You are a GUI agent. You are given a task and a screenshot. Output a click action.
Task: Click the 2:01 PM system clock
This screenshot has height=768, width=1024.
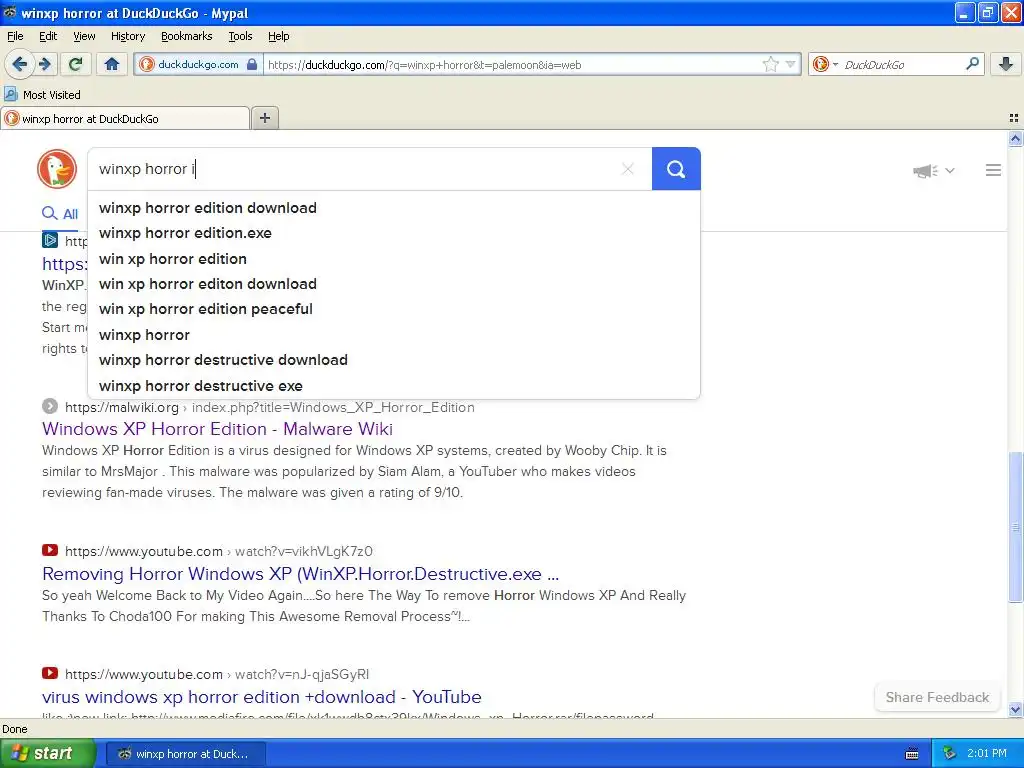point(987,754)
